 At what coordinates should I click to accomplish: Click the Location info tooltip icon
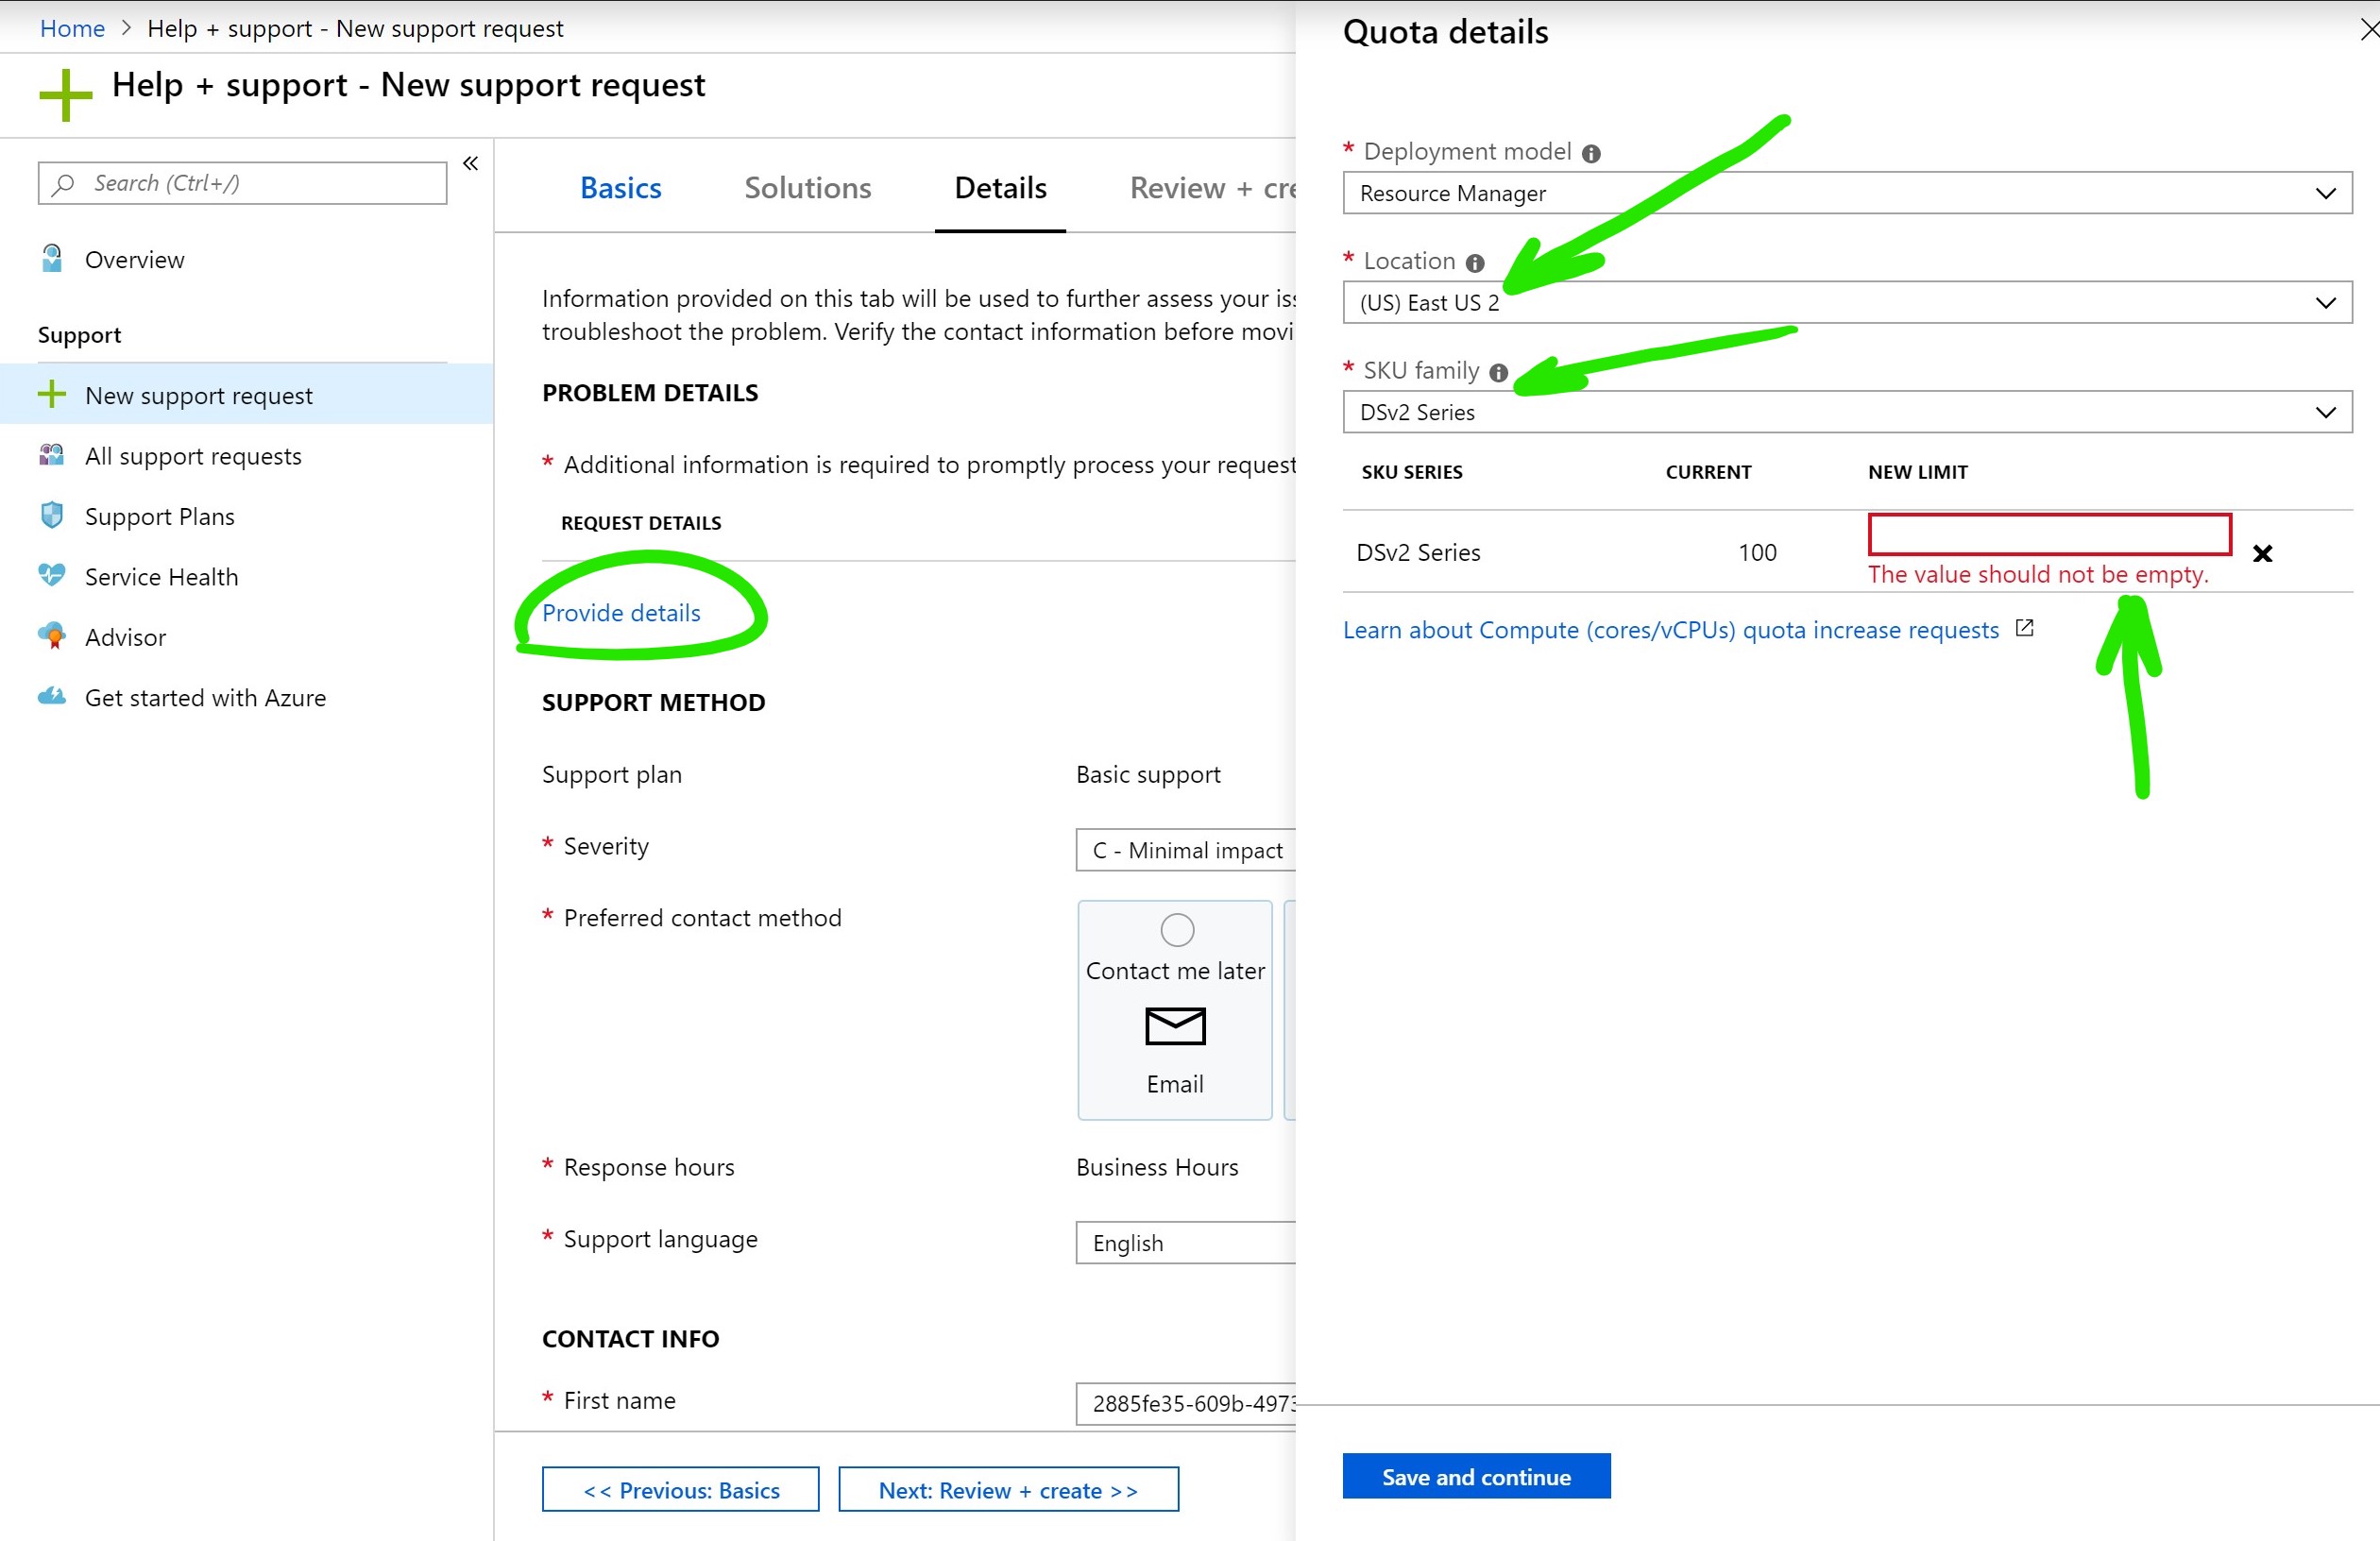coord(1477,262)
